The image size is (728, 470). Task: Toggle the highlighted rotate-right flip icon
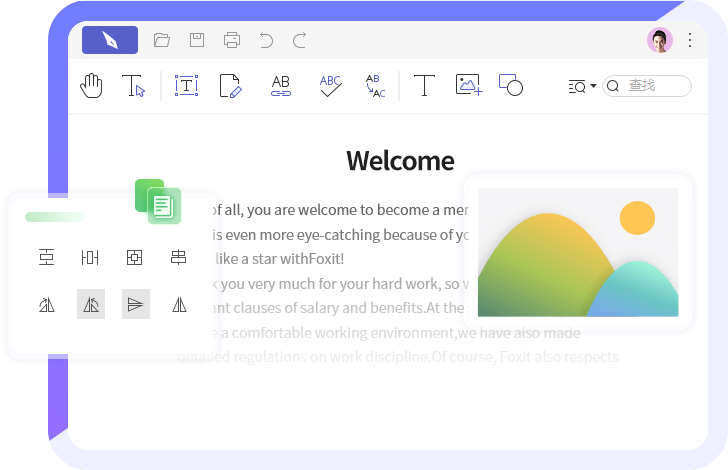91,304
